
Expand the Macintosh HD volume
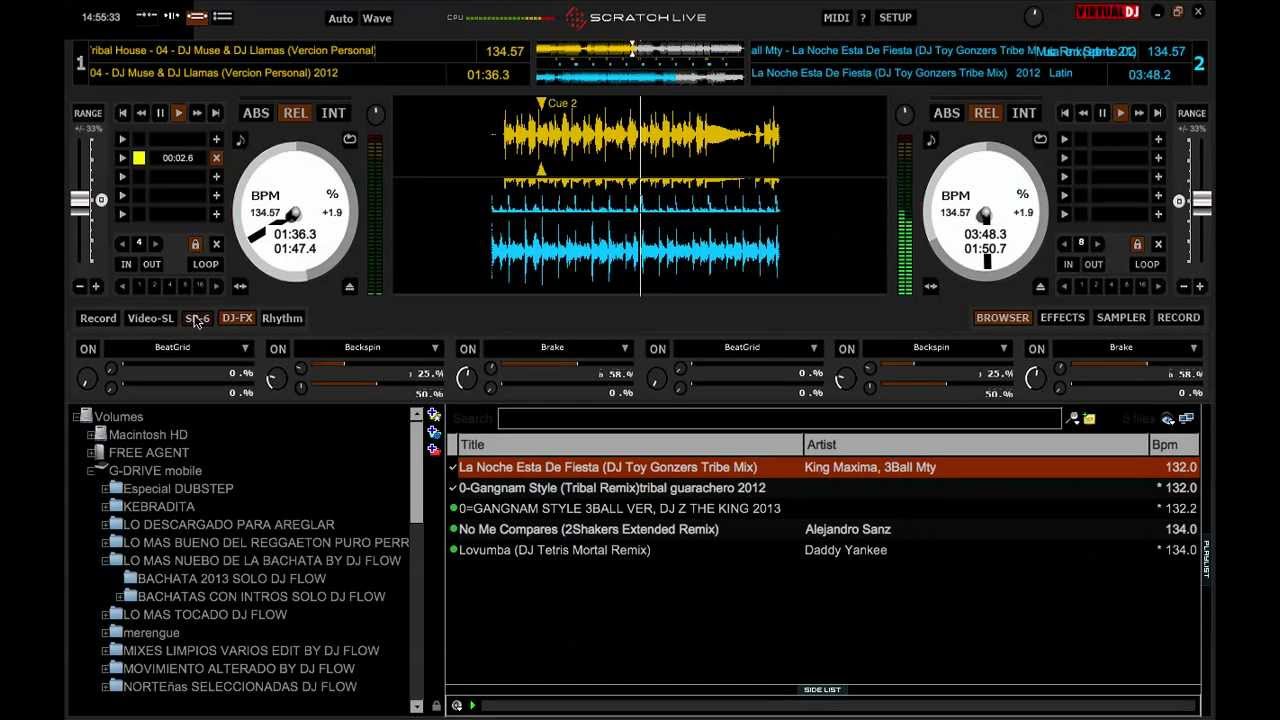[x=90, y=435]
